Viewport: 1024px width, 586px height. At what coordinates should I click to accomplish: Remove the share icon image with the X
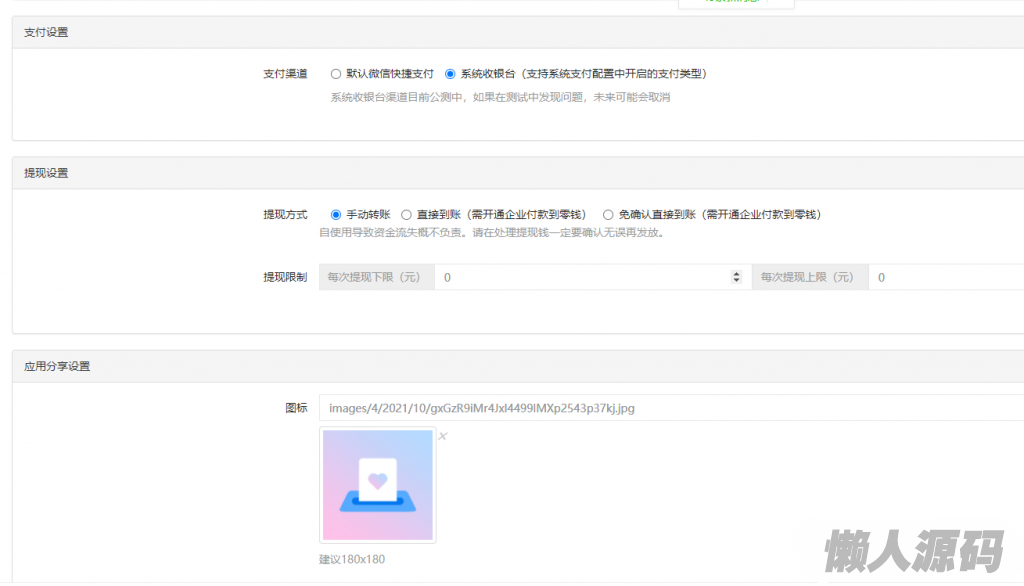click(443, 436)
